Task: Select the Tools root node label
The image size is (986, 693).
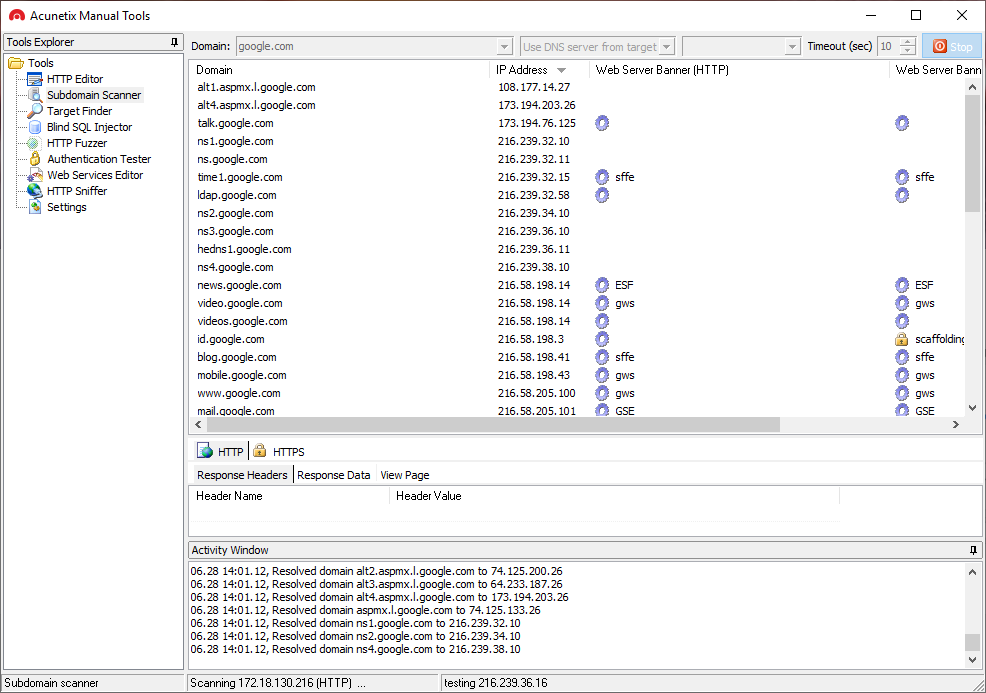Action: (x=41, y=63)
